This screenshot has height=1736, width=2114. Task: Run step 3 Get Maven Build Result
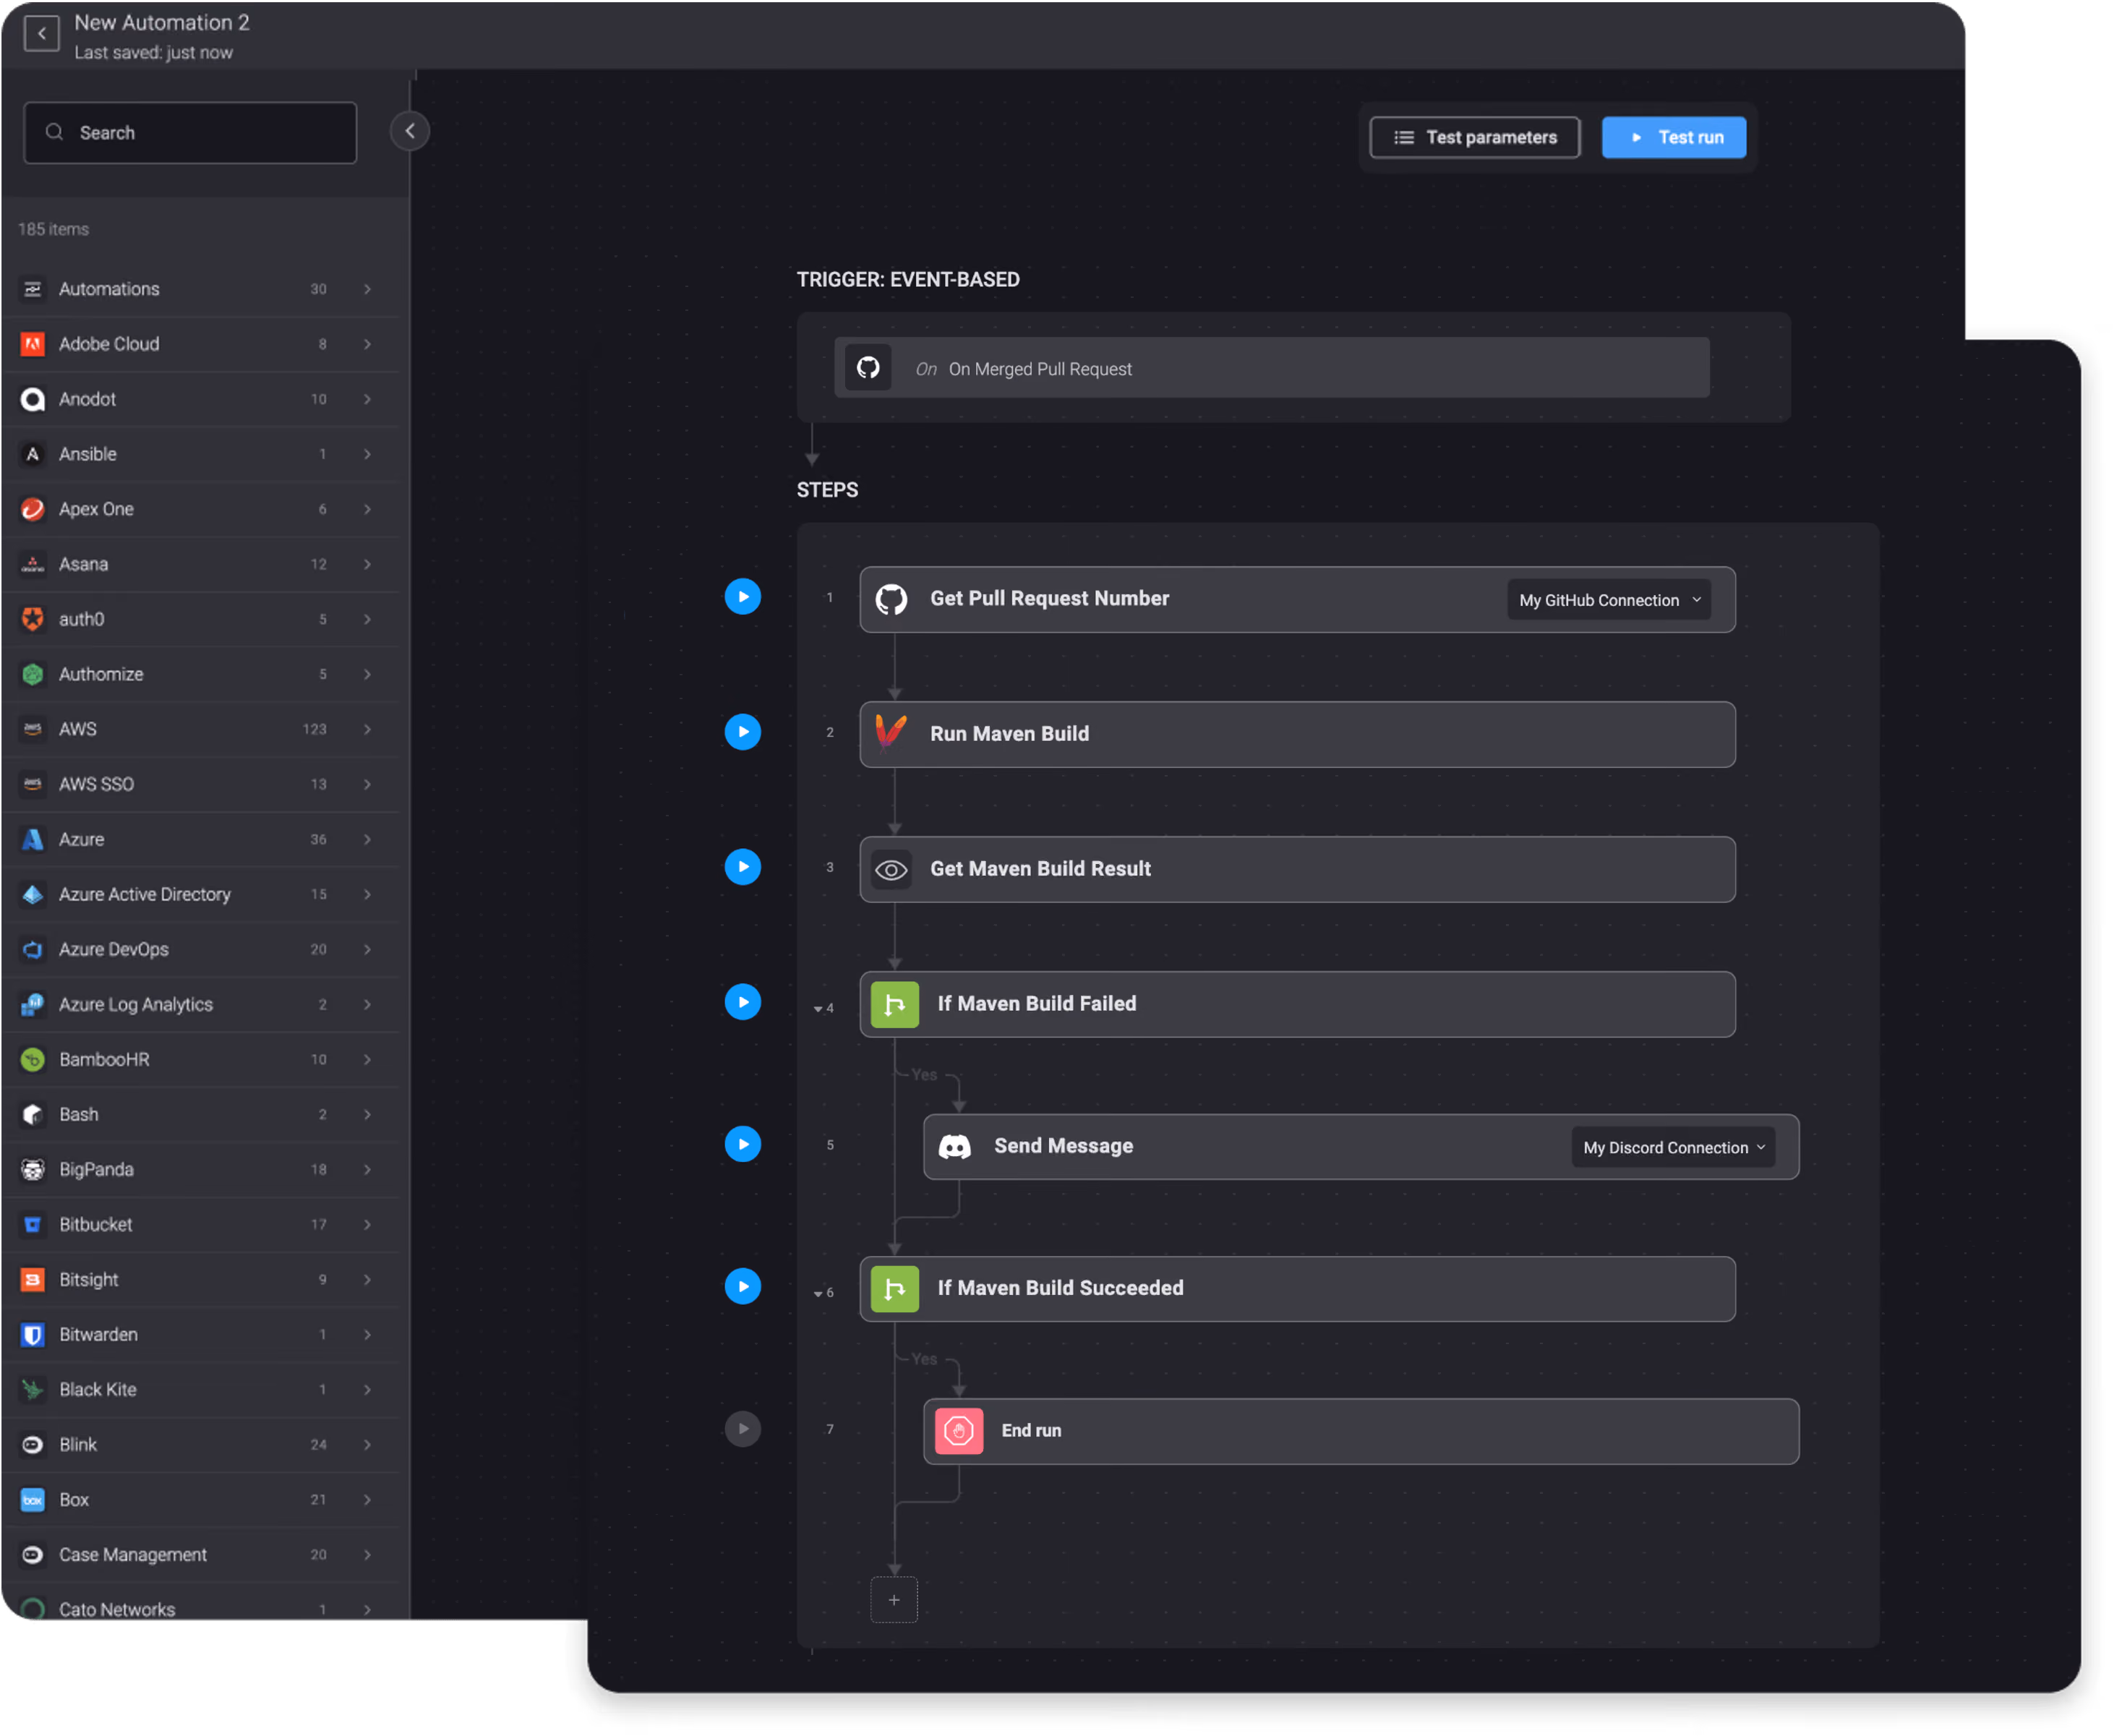(x=742, y=867)
